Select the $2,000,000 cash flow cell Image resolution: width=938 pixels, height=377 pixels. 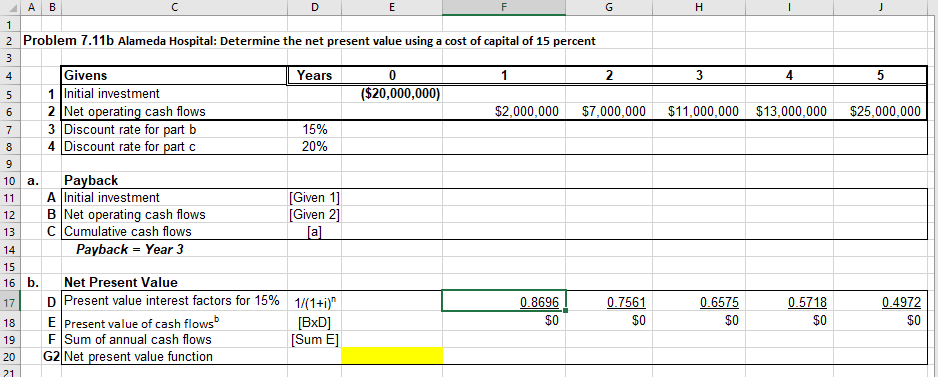[x=503, y=111]
